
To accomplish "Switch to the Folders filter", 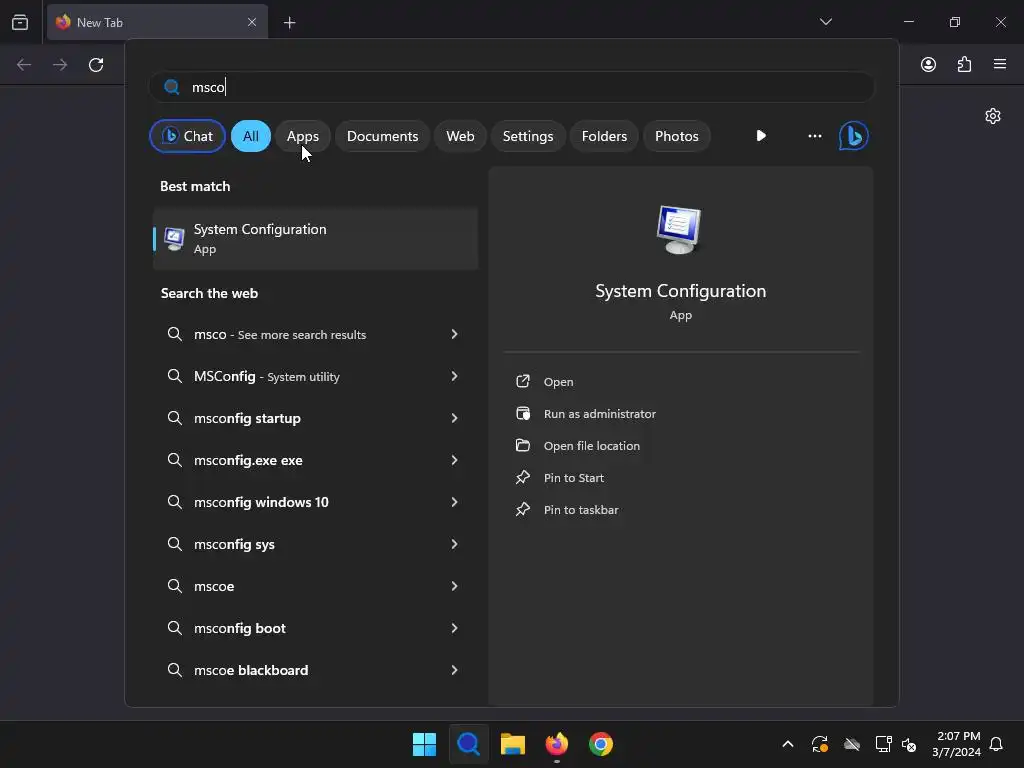I will click(x=604, y=136).
